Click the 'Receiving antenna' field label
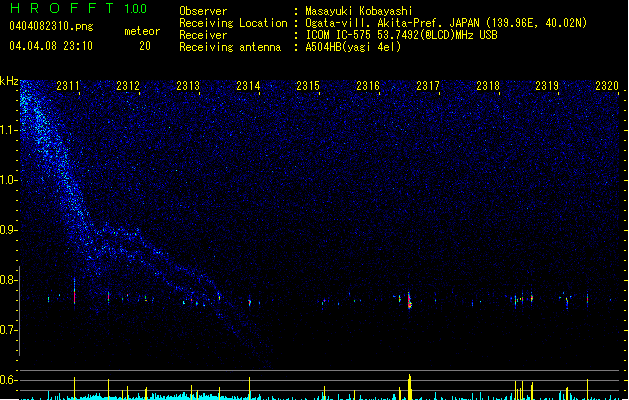Screen dimensions: 629x400 (230, 47)
